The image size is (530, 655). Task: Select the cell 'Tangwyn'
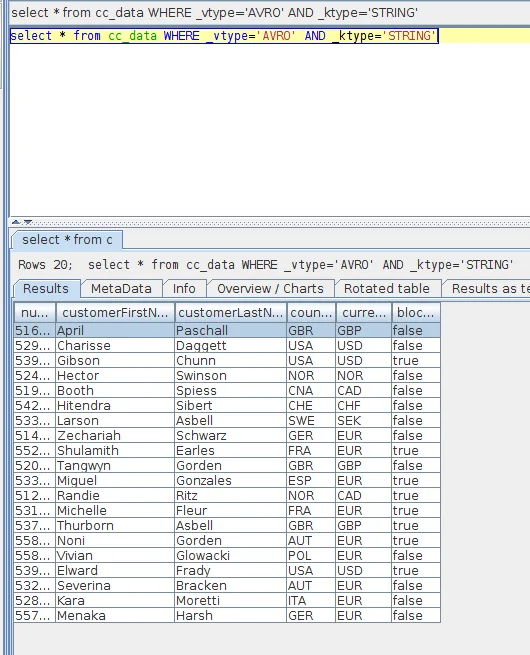point(115,466)
